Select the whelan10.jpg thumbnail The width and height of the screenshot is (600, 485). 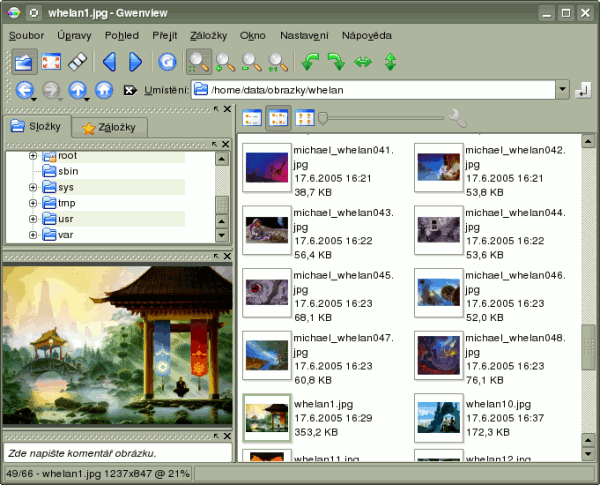point(438,418)
